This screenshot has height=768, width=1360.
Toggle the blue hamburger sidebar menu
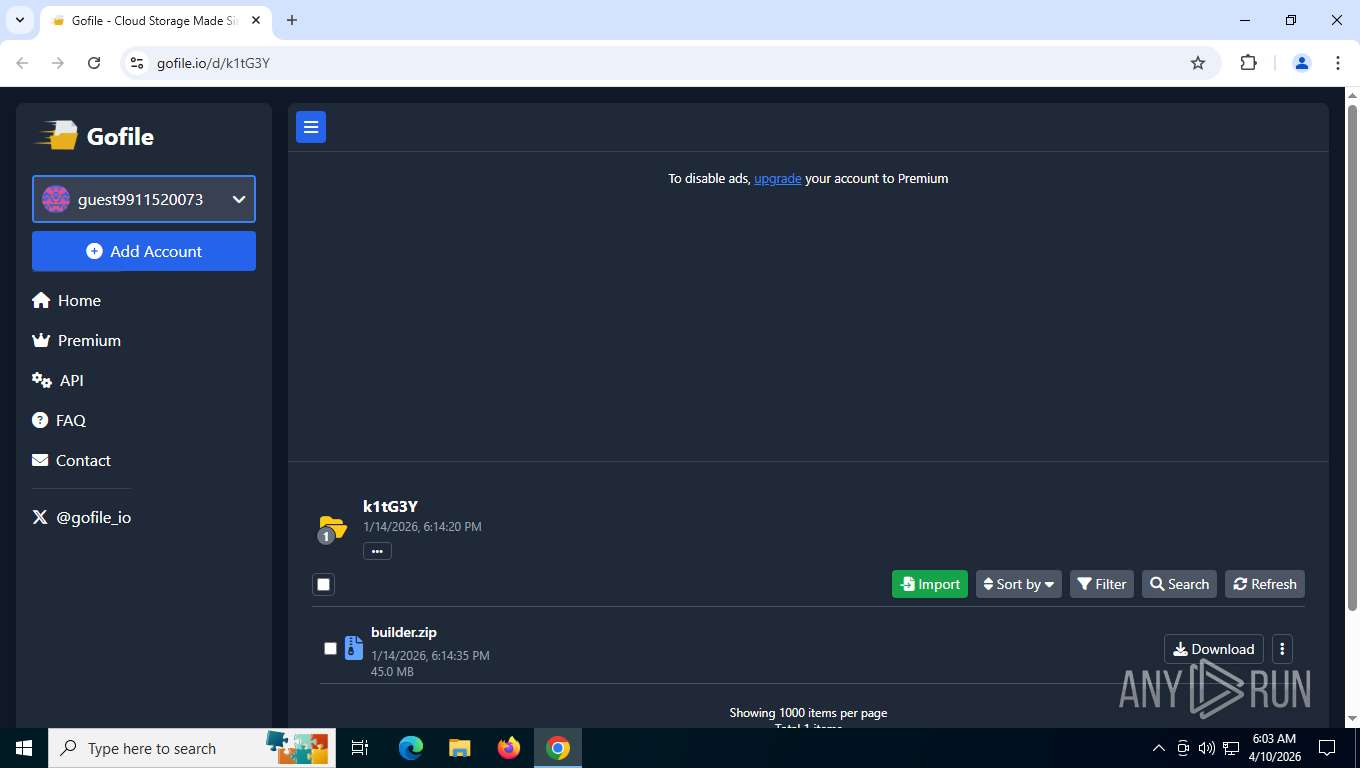(311, 127)
